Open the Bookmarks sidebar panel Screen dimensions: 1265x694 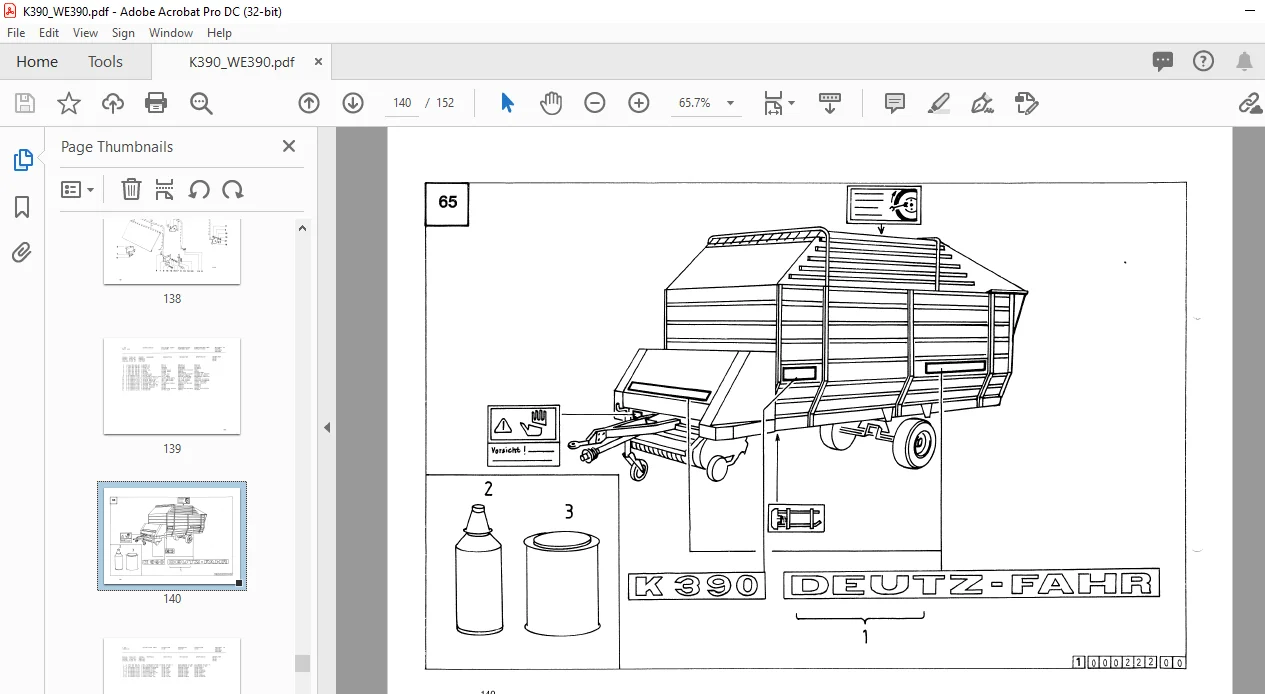coord(22,207)
